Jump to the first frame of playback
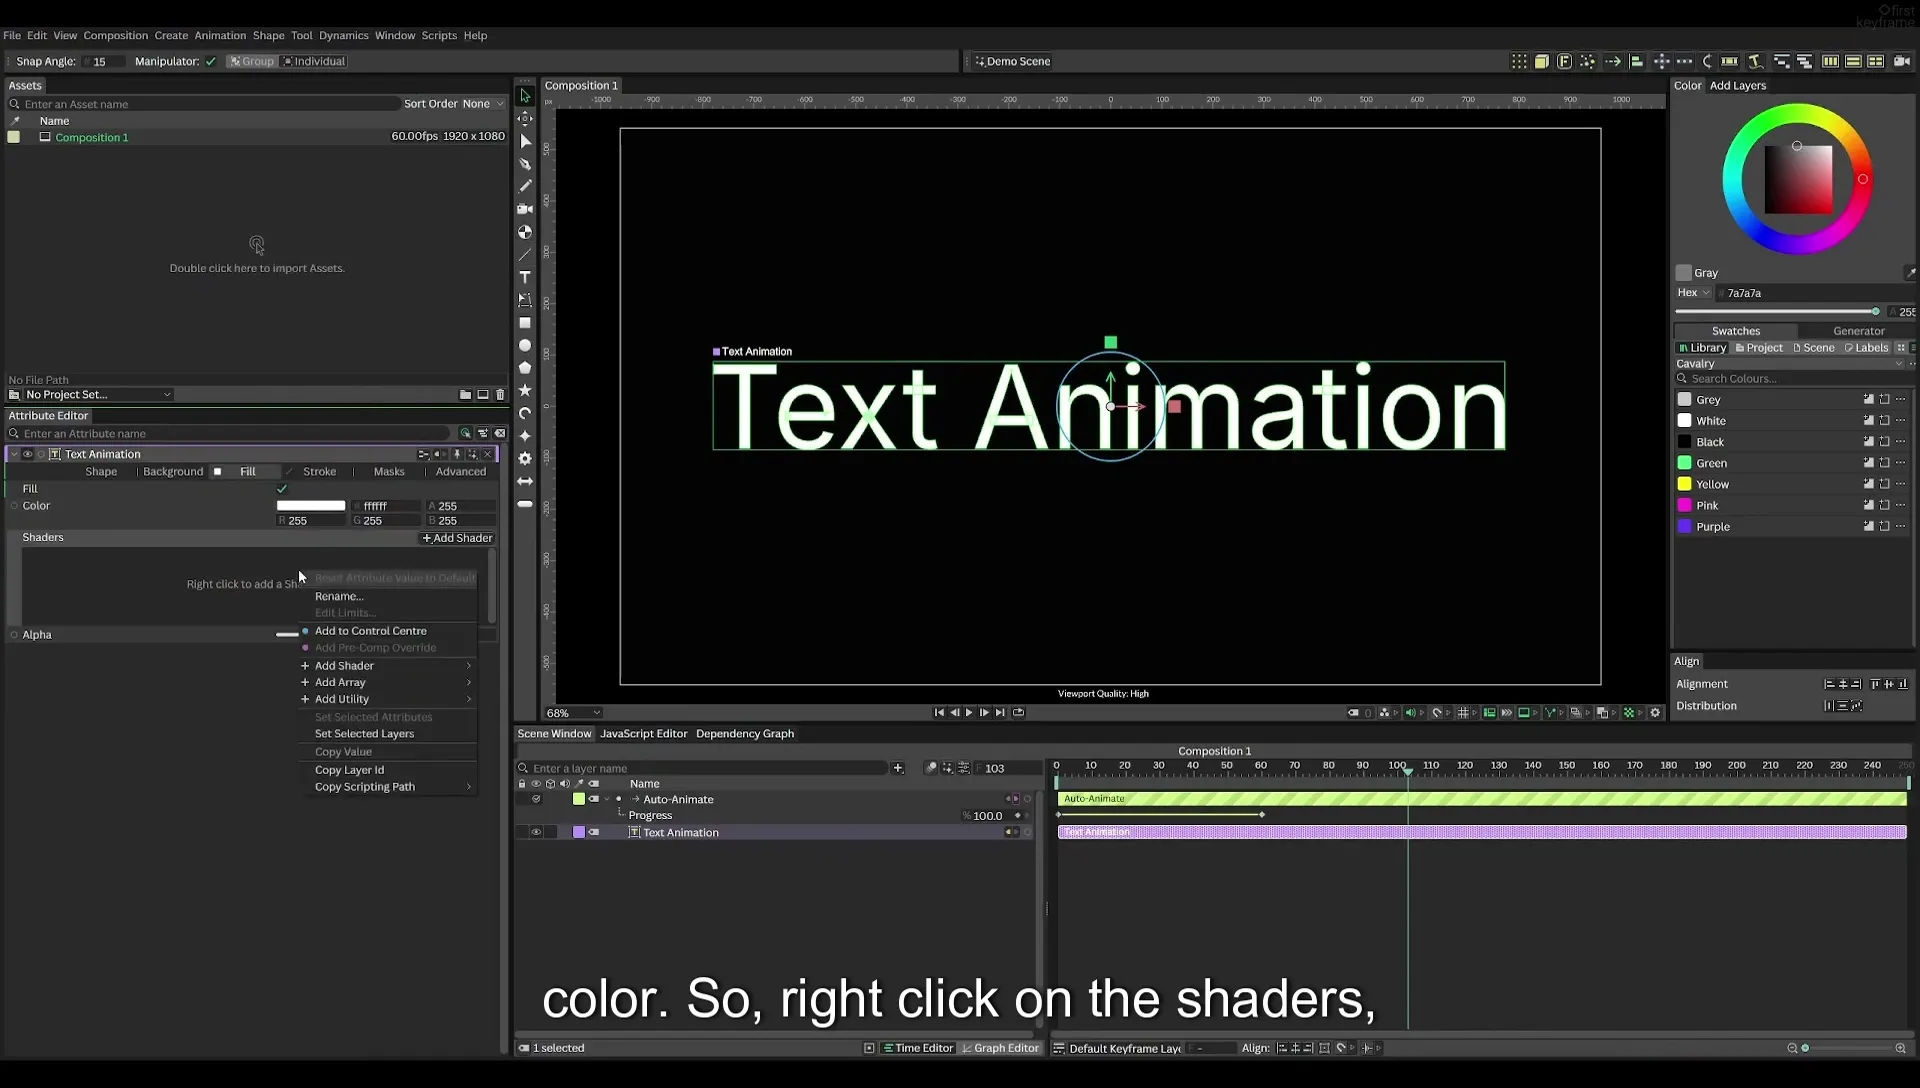 [x=939, y=713]
